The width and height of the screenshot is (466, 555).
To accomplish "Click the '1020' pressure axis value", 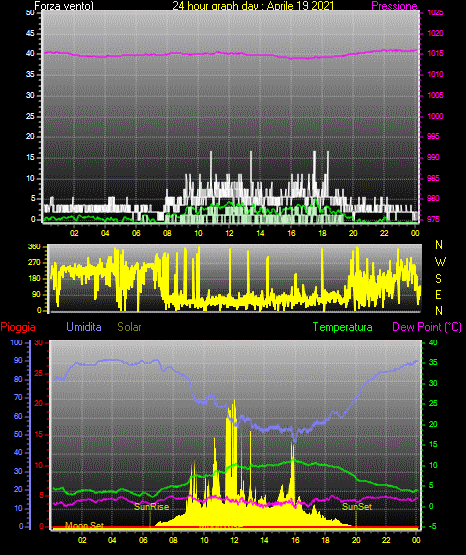I will pos(435,33).
